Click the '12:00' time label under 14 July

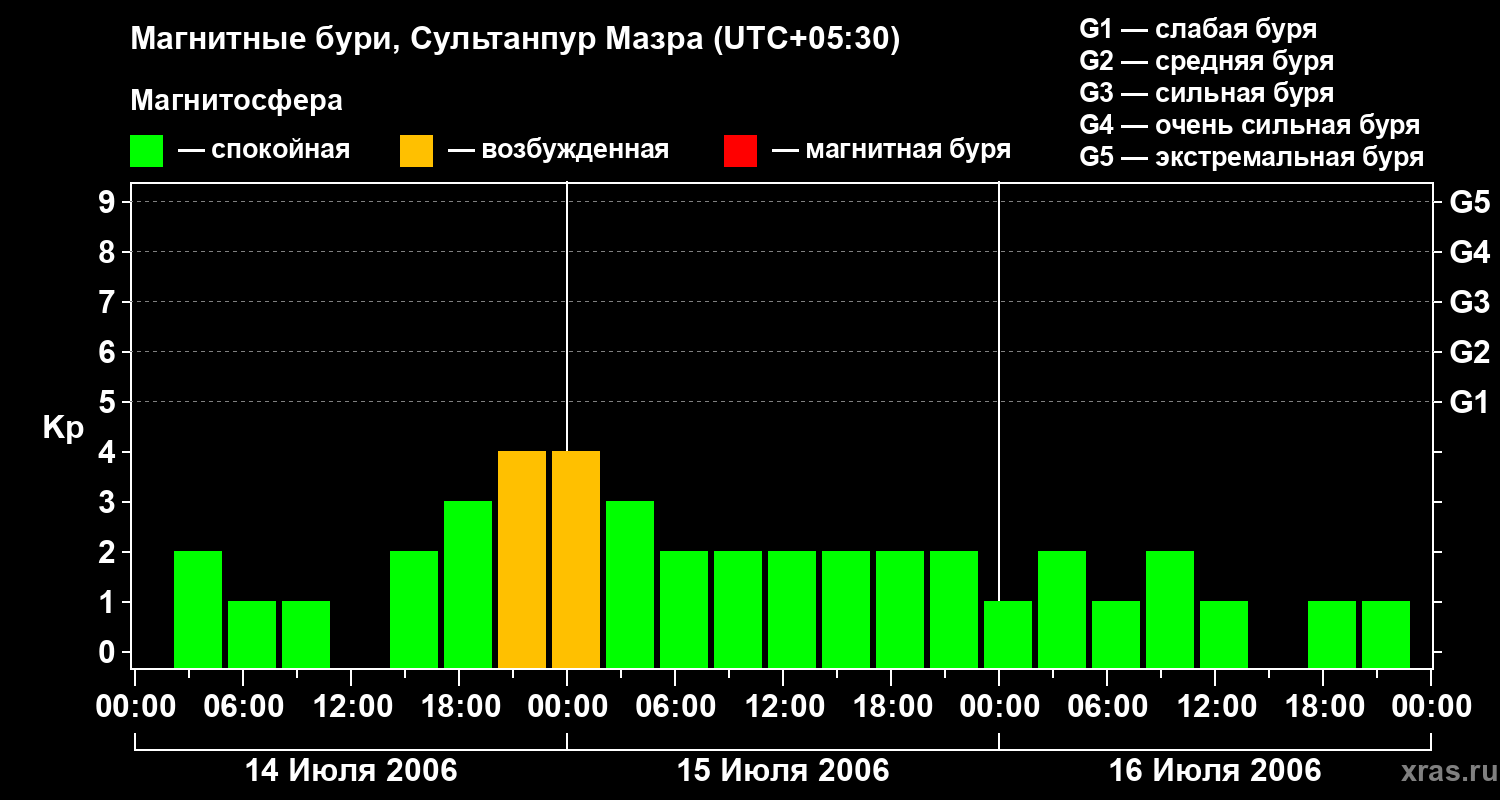(x=351, y=707)
